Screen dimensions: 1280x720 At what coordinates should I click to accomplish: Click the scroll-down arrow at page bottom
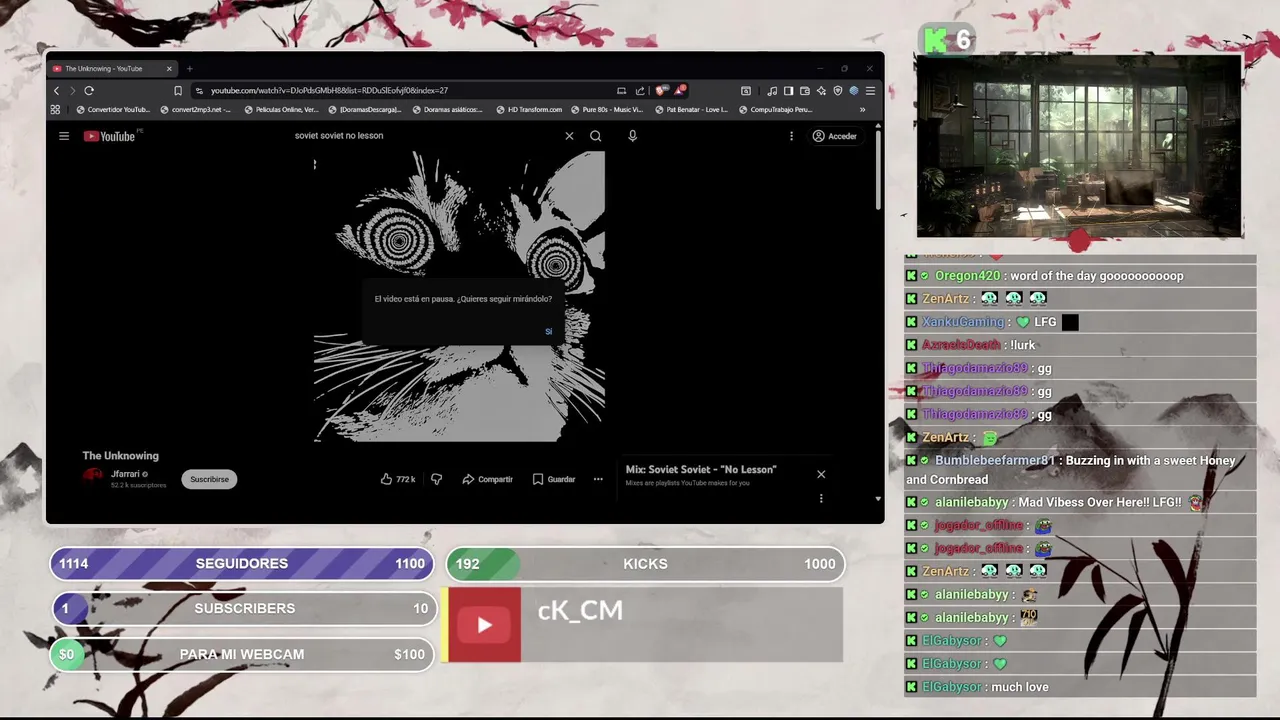[x=878, y=498]
